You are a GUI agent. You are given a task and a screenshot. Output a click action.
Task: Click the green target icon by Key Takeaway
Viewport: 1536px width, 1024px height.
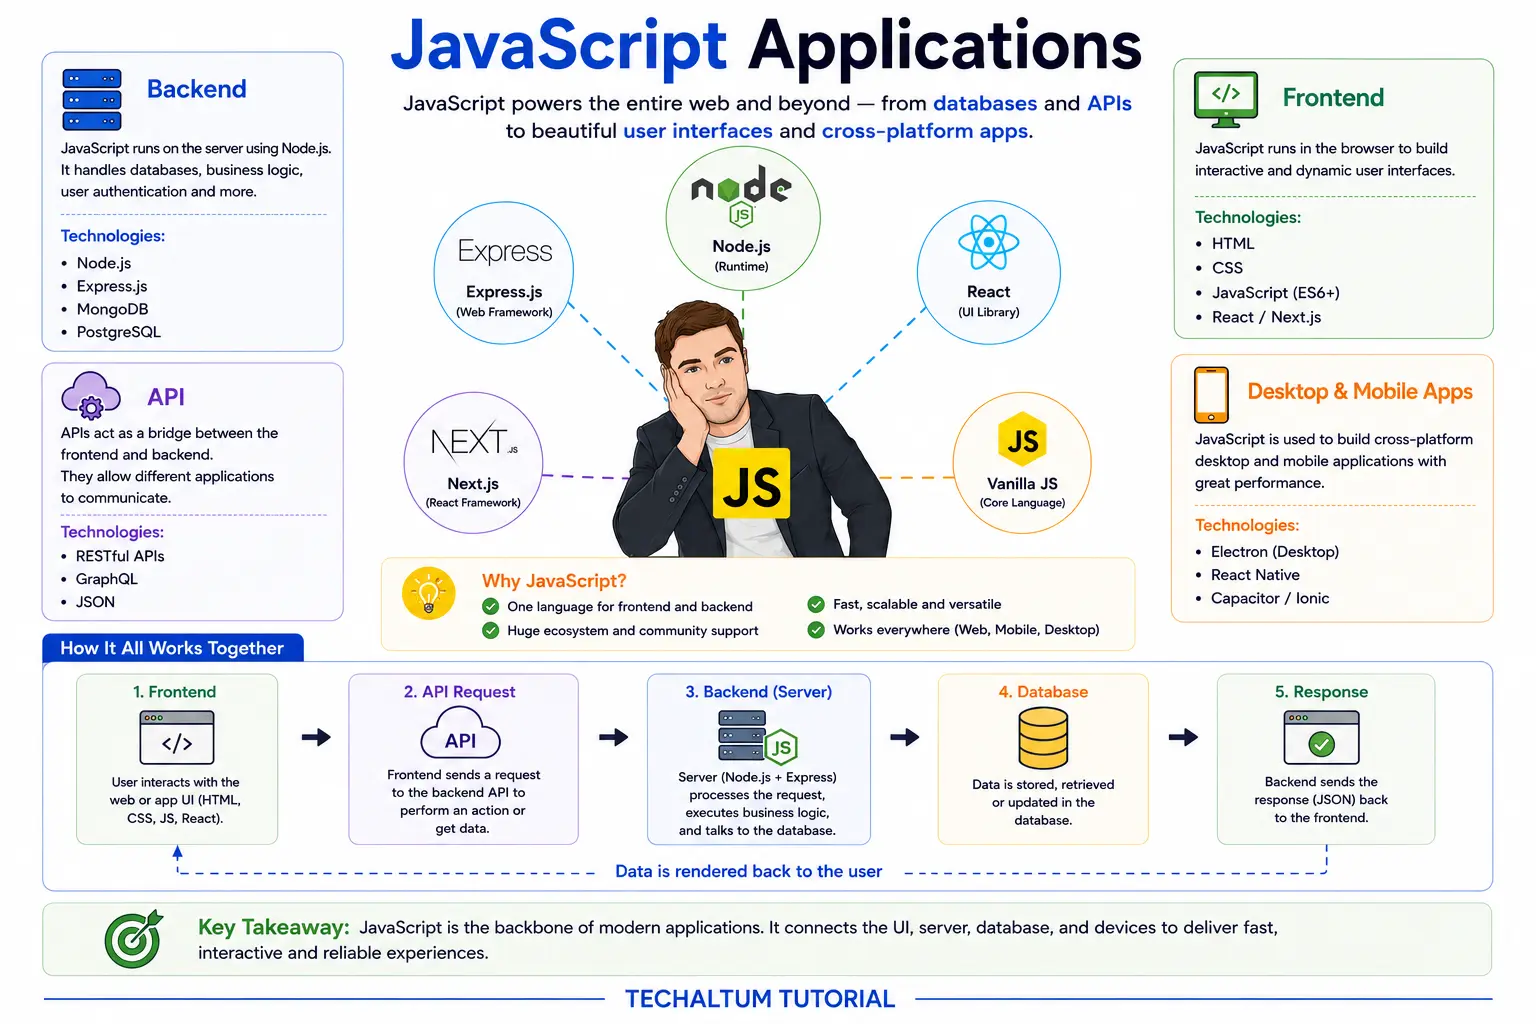[x=134, y=939]
